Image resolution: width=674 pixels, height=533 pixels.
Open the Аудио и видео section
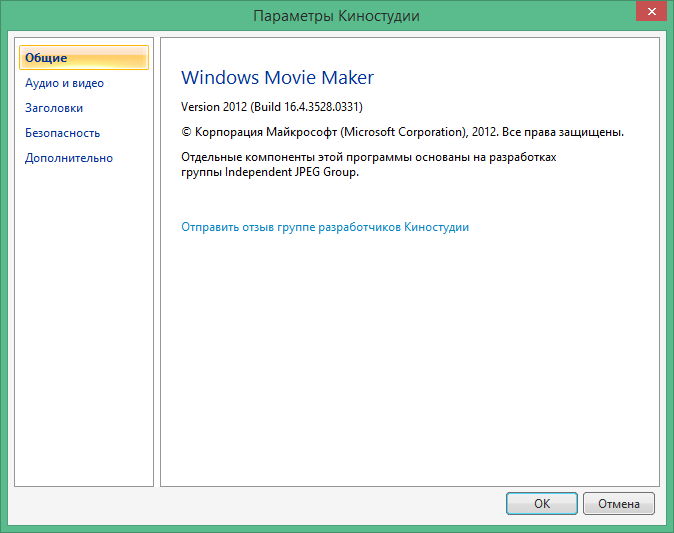64,83
